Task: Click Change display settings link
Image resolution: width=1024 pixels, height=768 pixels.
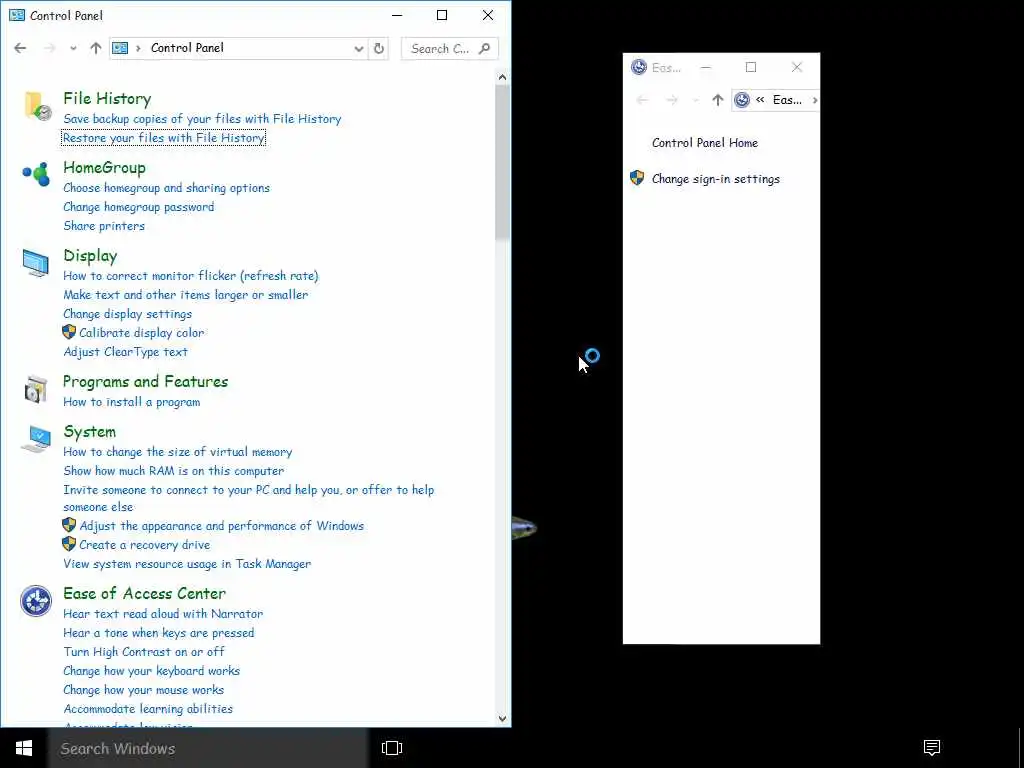Action: pos(127,313)
